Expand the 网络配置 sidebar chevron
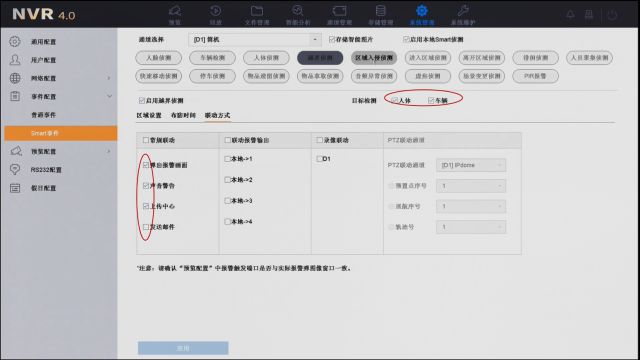 click(109, 78)
